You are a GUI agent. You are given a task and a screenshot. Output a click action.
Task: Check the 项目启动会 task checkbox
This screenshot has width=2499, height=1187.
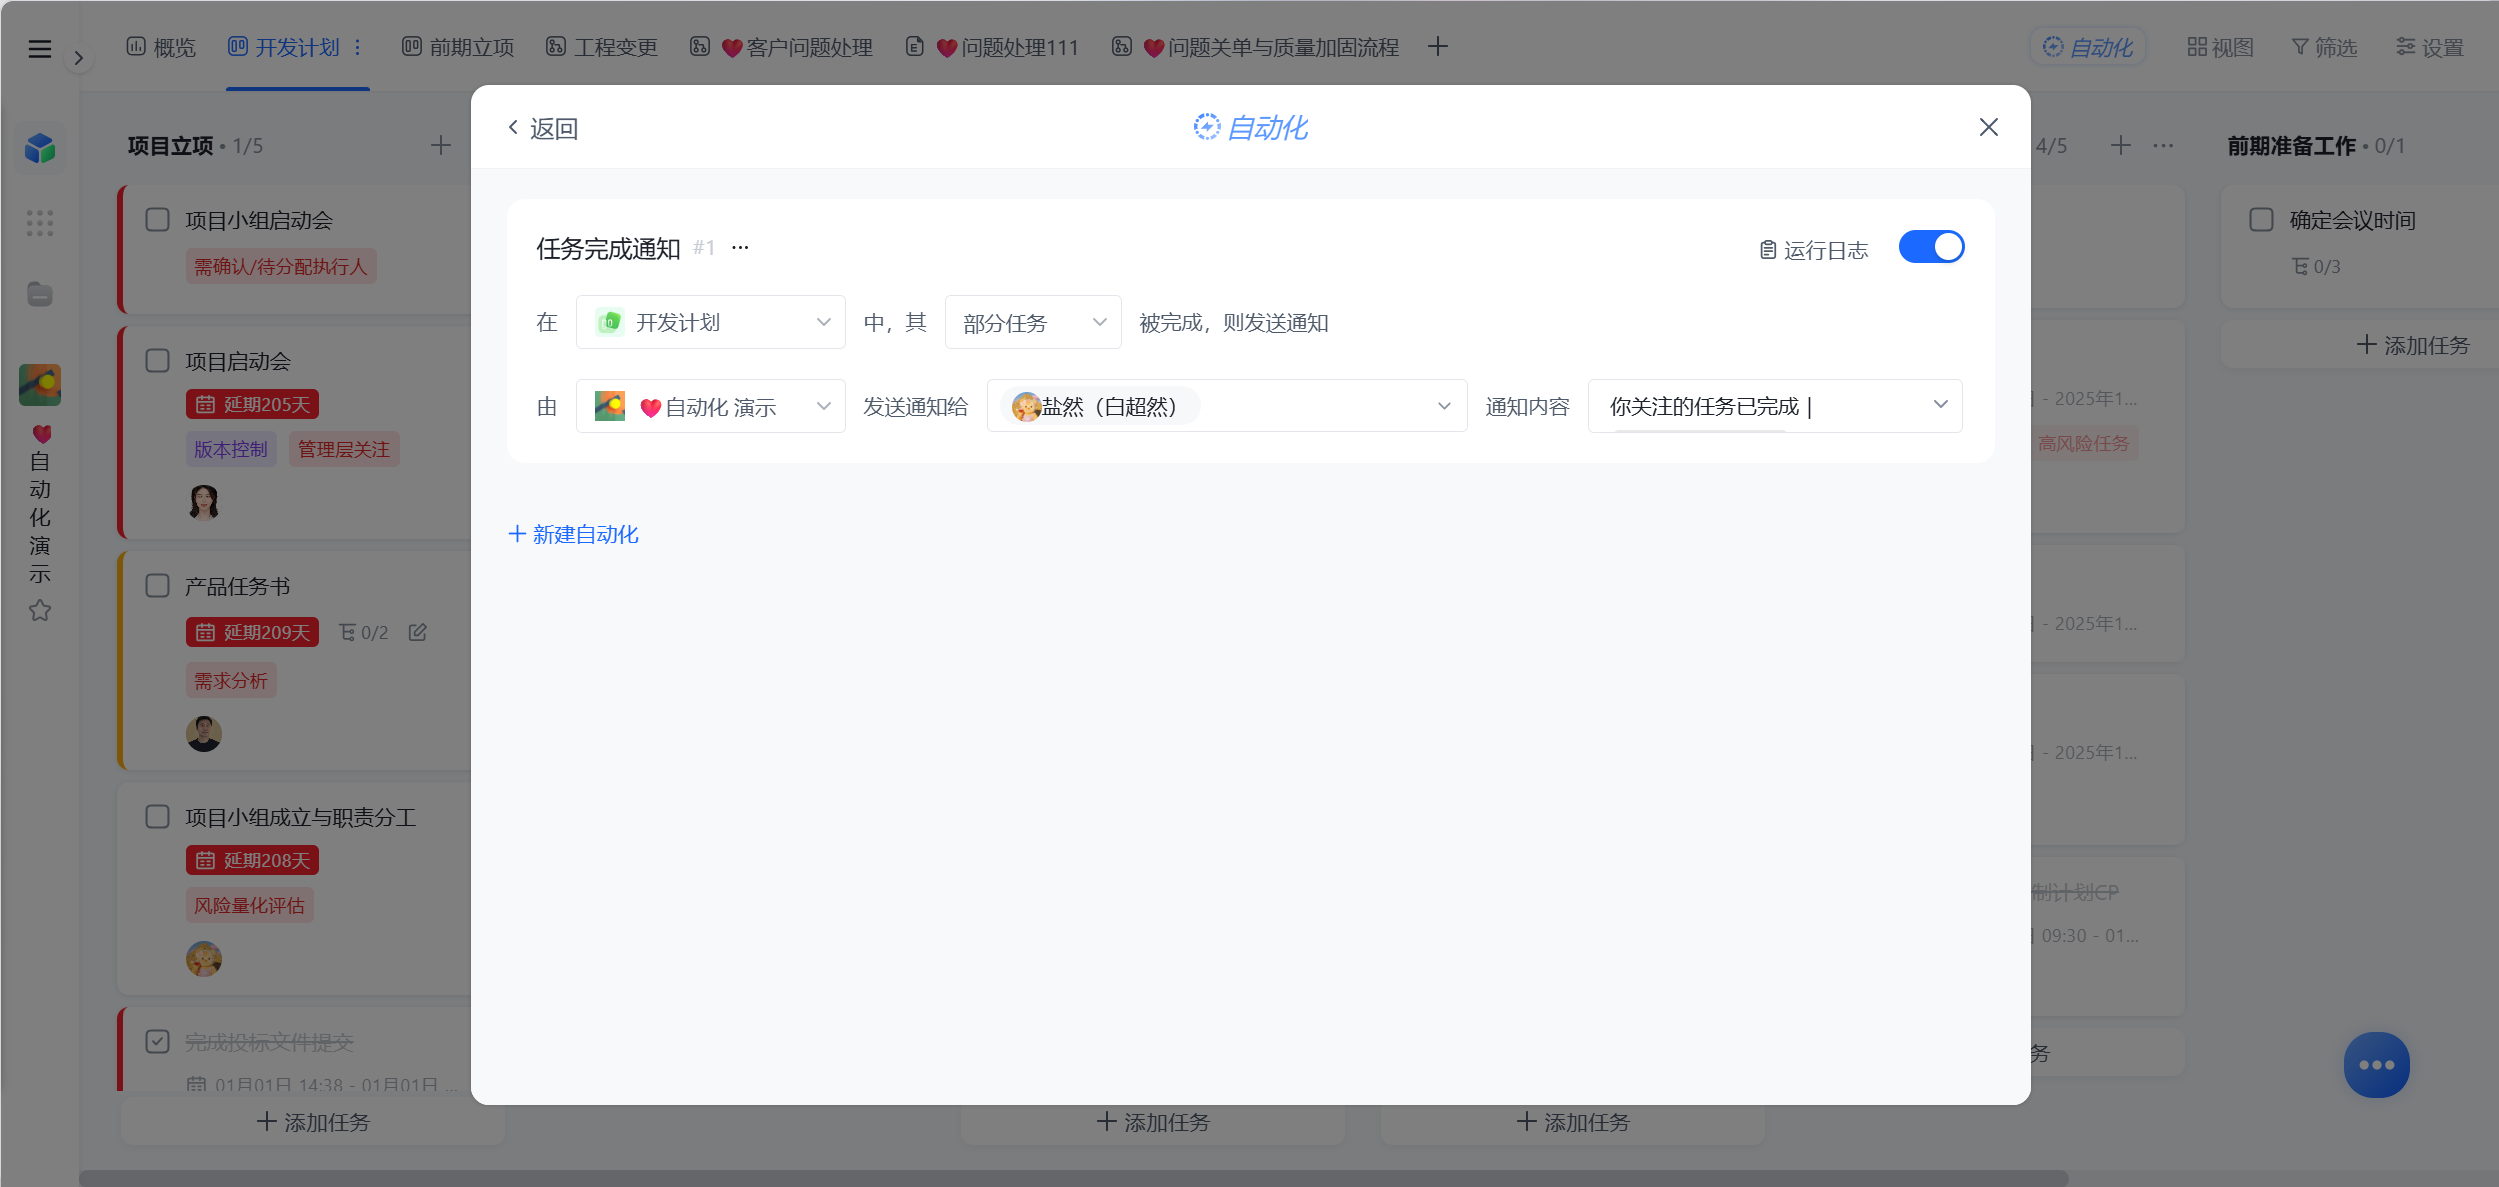pos(158,360)
